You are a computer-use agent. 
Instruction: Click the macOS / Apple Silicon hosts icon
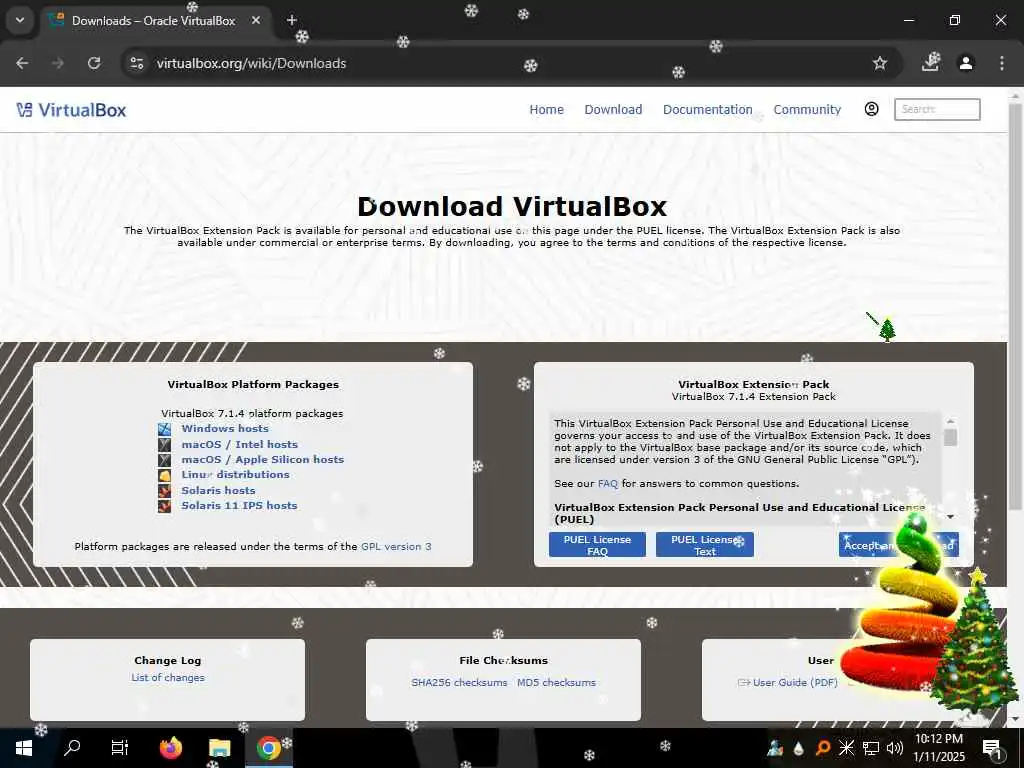164,460
